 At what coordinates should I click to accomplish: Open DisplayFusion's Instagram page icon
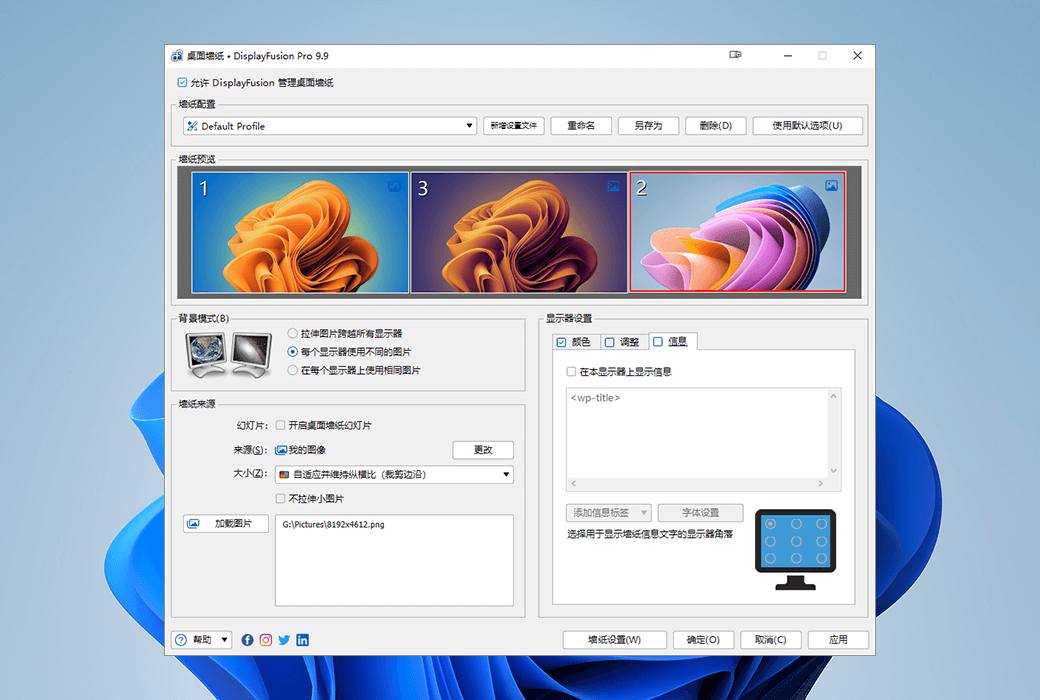(265, 639)
